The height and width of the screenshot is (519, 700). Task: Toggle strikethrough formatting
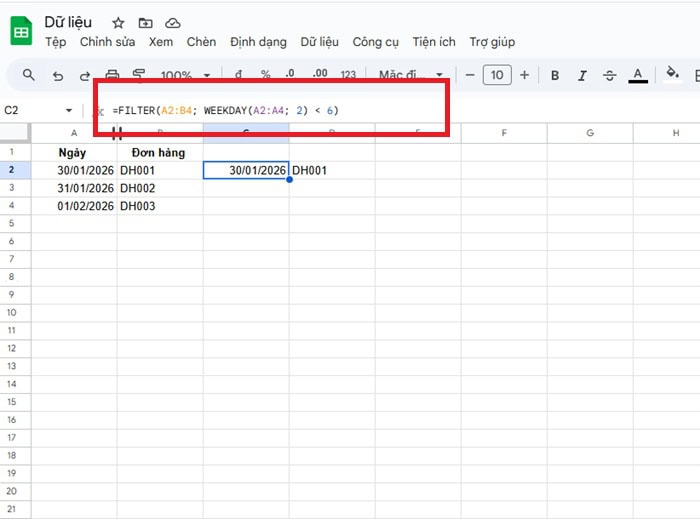(610, 75)
